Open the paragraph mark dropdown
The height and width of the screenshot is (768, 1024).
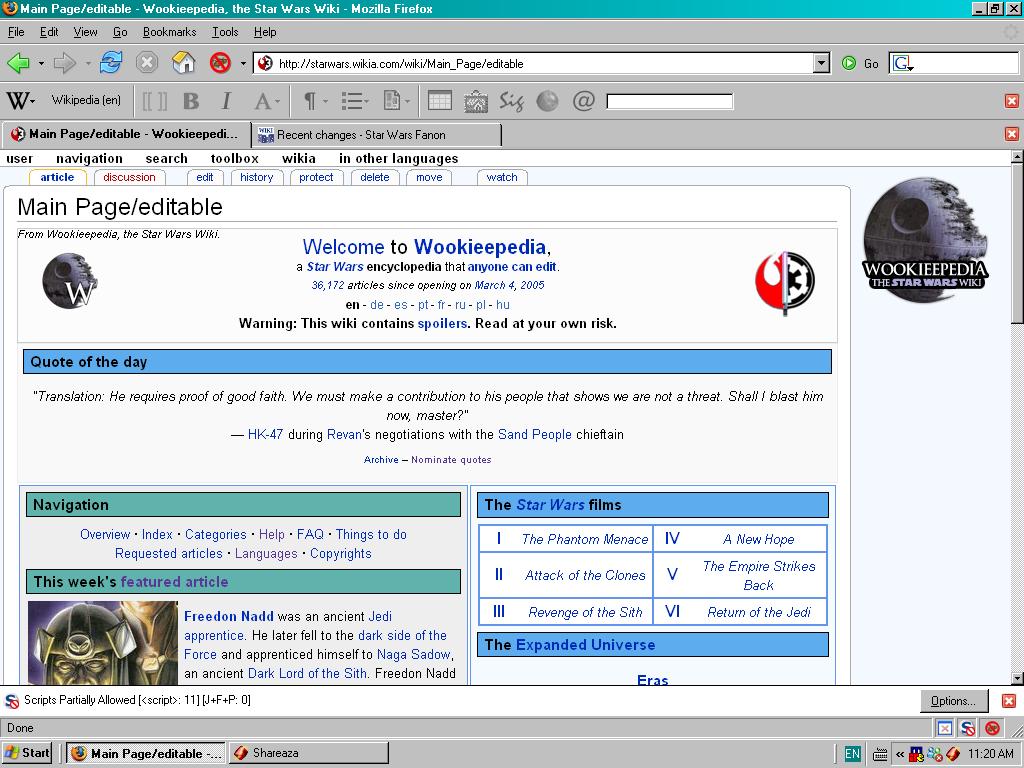point(314,101)
